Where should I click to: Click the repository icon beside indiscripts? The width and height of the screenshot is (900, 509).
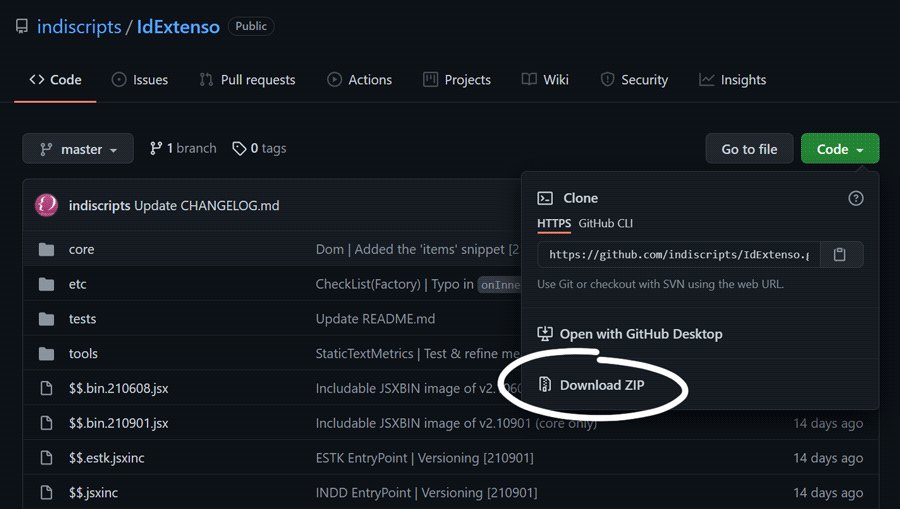22,27
